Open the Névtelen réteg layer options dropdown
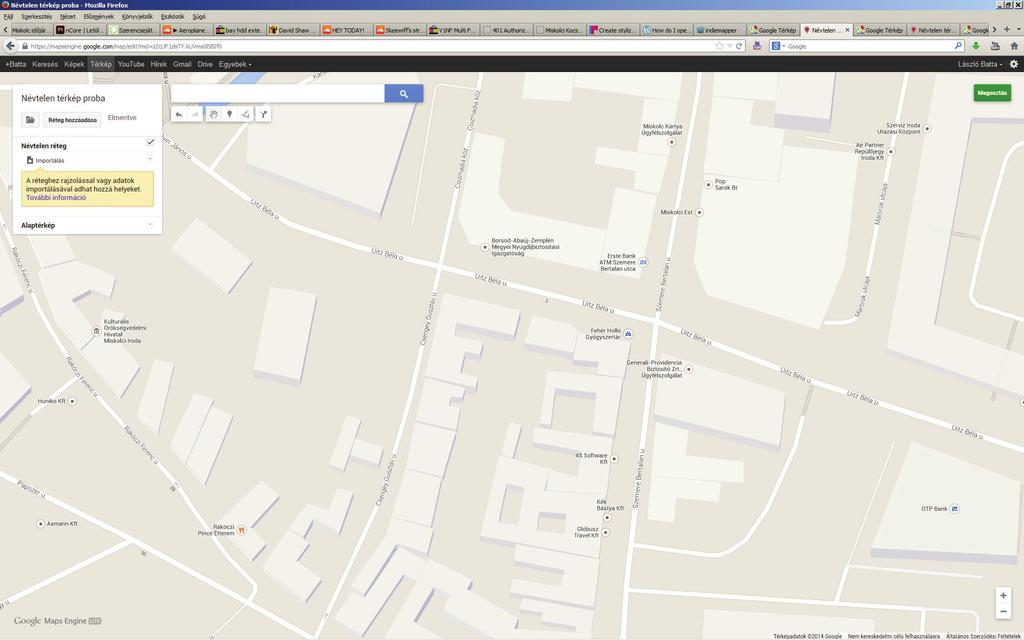Viewport: 1024px width, 640px height. 150,159
